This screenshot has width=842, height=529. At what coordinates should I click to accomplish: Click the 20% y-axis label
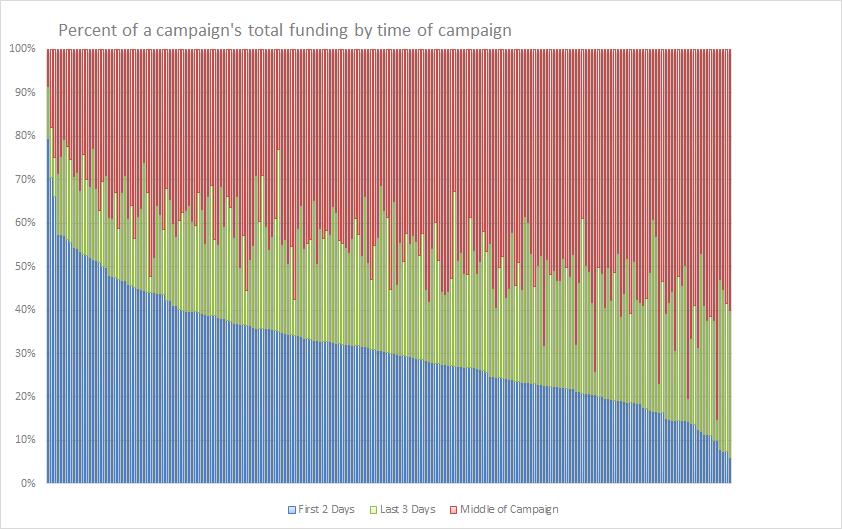click(24, 397)
